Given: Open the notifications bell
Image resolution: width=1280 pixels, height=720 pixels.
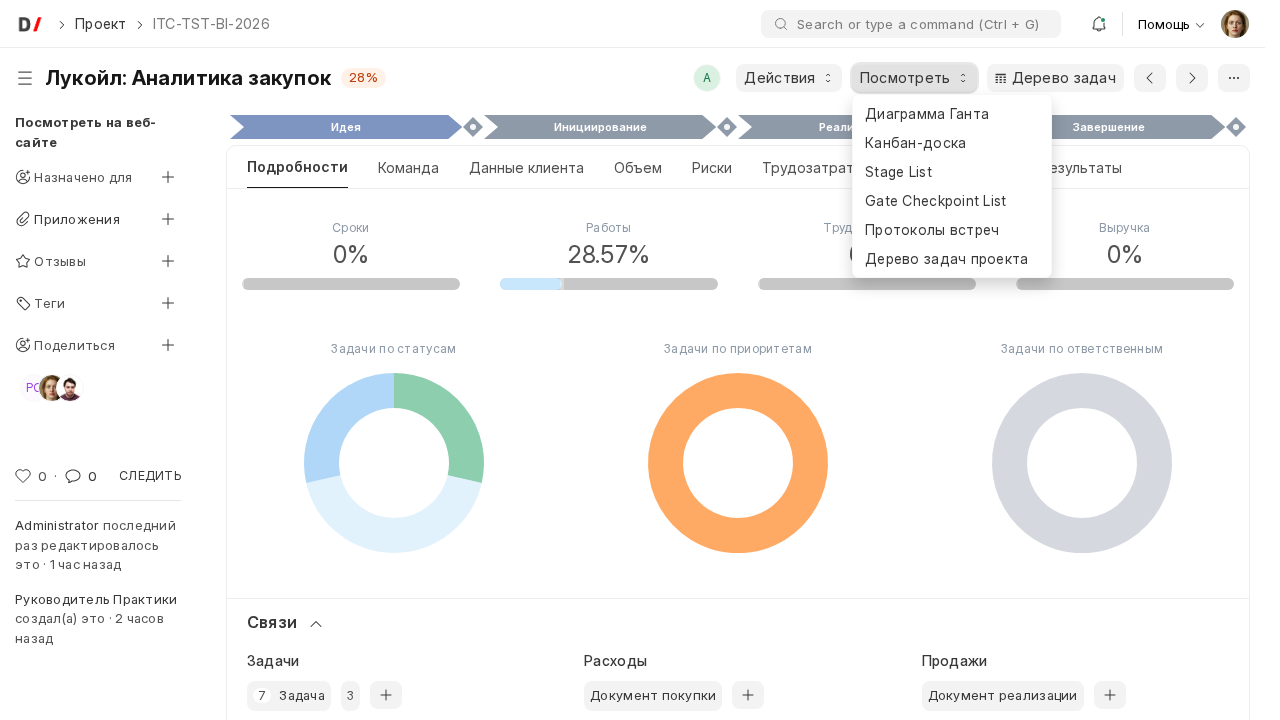Looking at the screenshot, I should coord(1098,24).
